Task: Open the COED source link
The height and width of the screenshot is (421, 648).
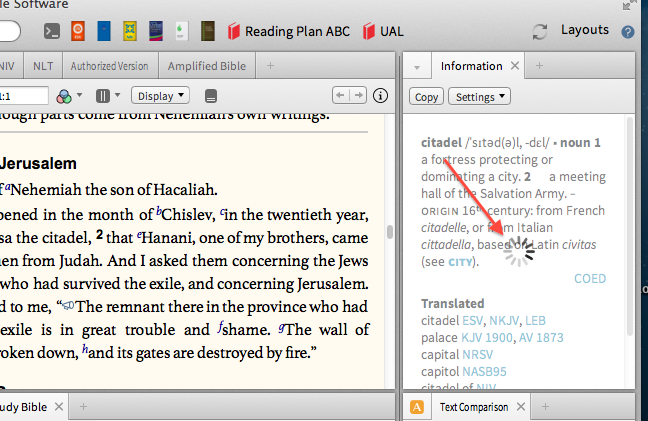Action: (590, 279)
